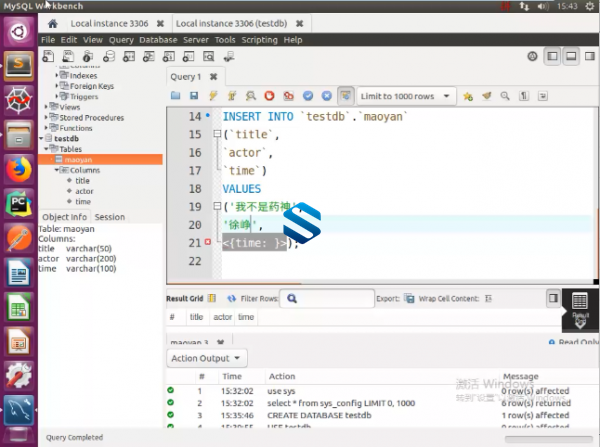The height and width of the screenshot is (447, 600).
Task: Expand the Functions tree node
Action: click(46, 127)
